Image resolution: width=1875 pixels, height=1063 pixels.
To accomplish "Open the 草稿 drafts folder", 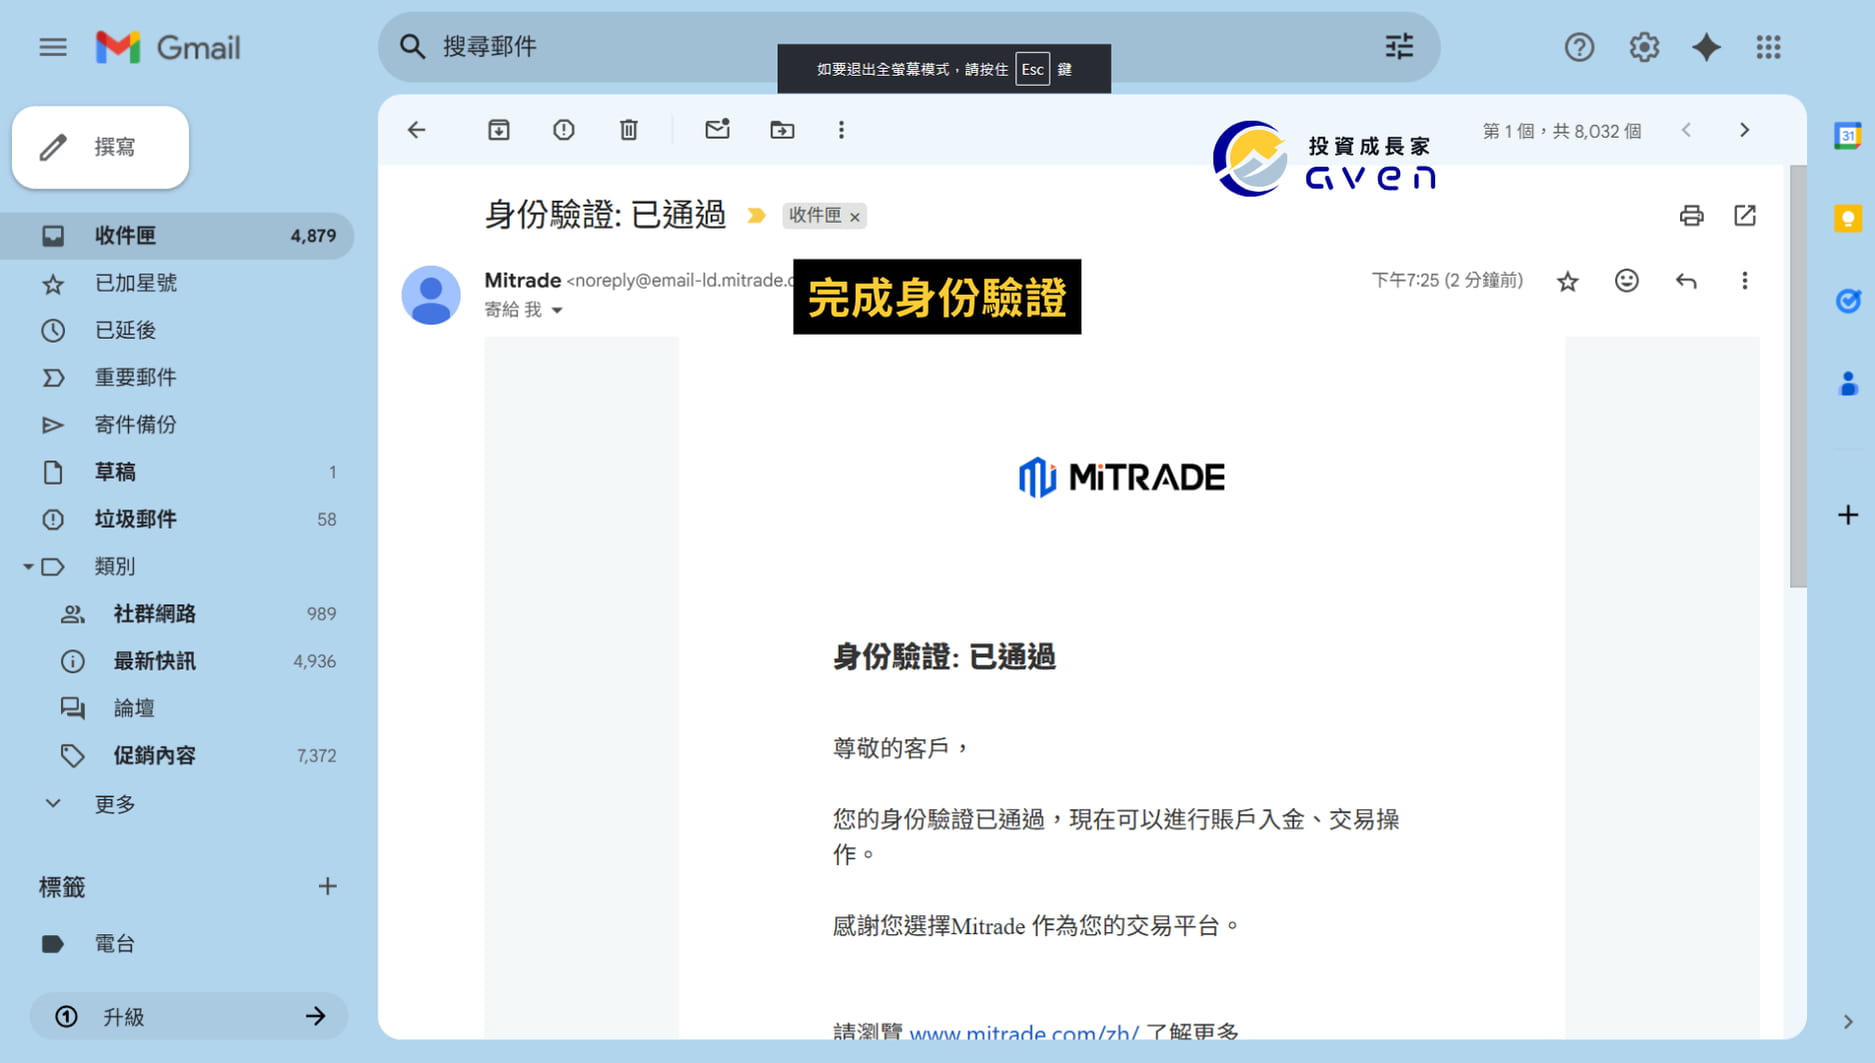I will (x=177, y=472).
